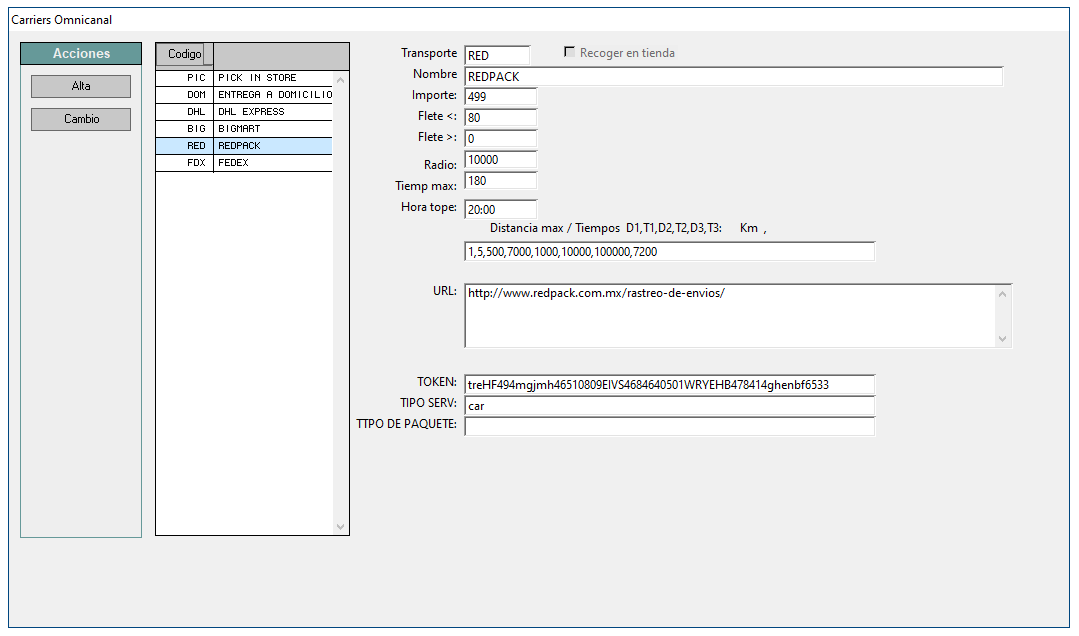
Task: Click the Distancia max / Tiempos values field
Action: (670, 252)
